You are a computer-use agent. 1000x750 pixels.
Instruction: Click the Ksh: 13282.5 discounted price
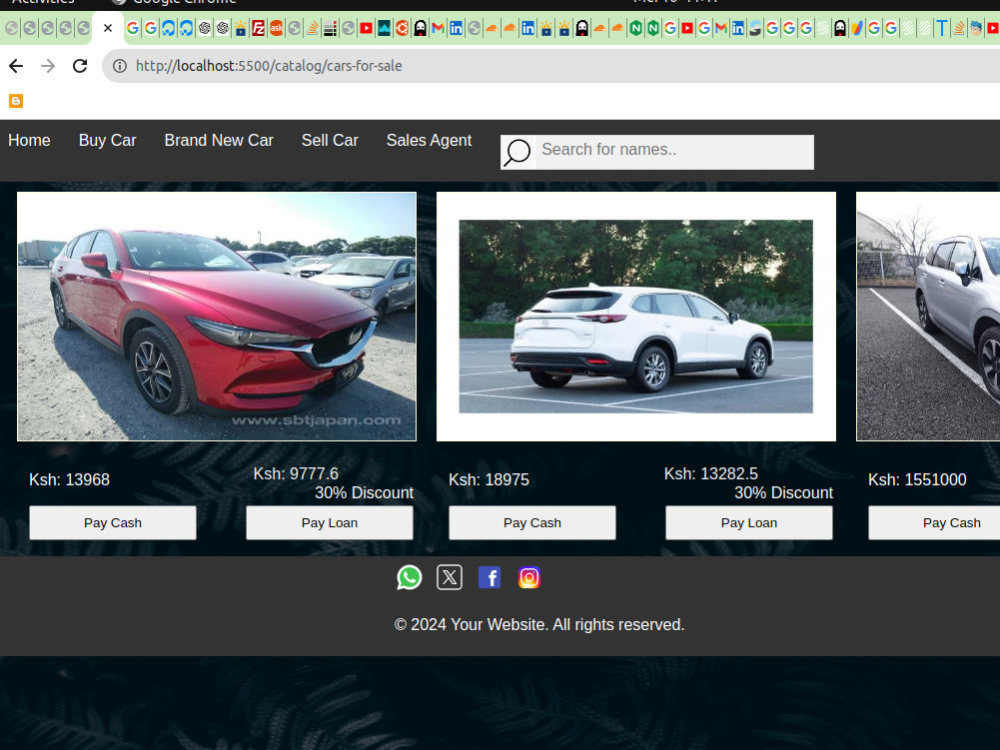click(711, 474)
